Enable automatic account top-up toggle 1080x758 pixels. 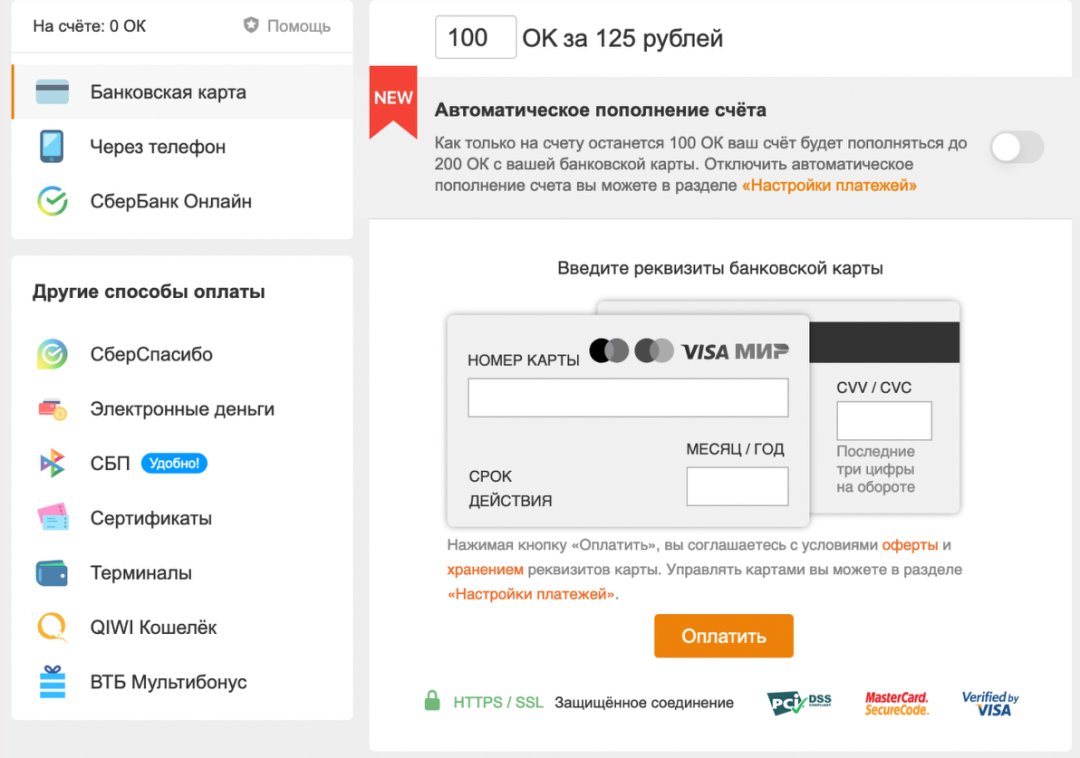1016,148
